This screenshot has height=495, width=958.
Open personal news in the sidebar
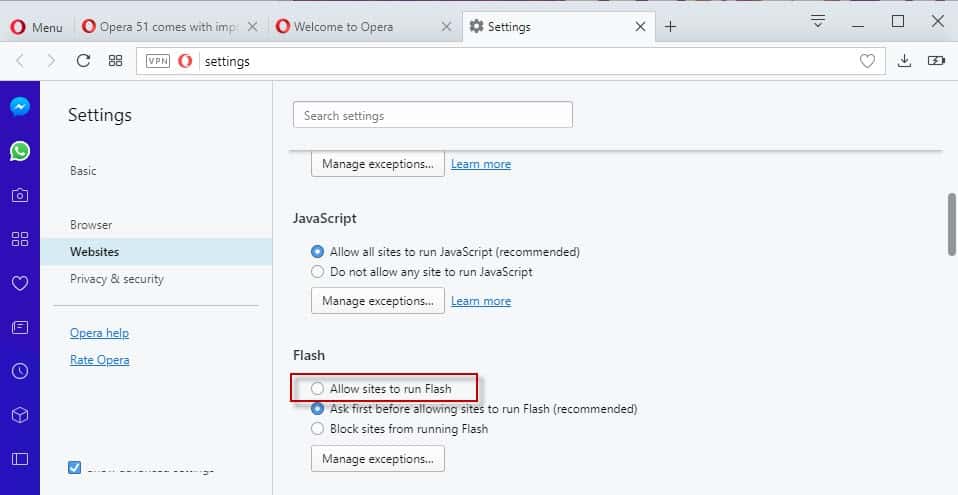click(20, 328)
